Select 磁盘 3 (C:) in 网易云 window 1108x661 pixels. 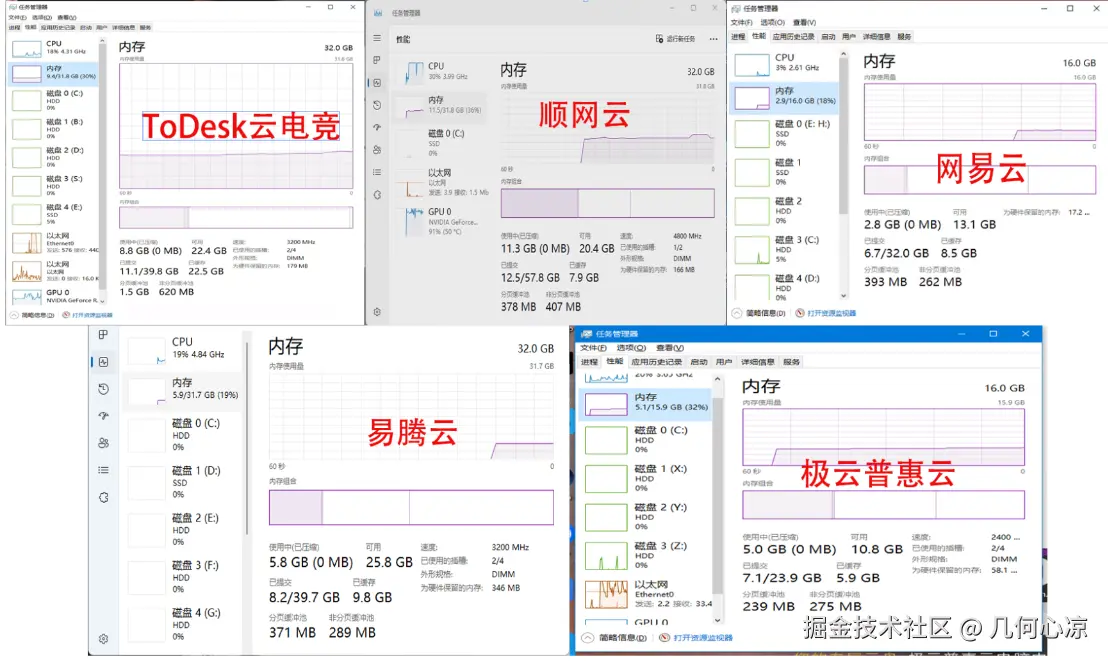[x=785, y=250]
